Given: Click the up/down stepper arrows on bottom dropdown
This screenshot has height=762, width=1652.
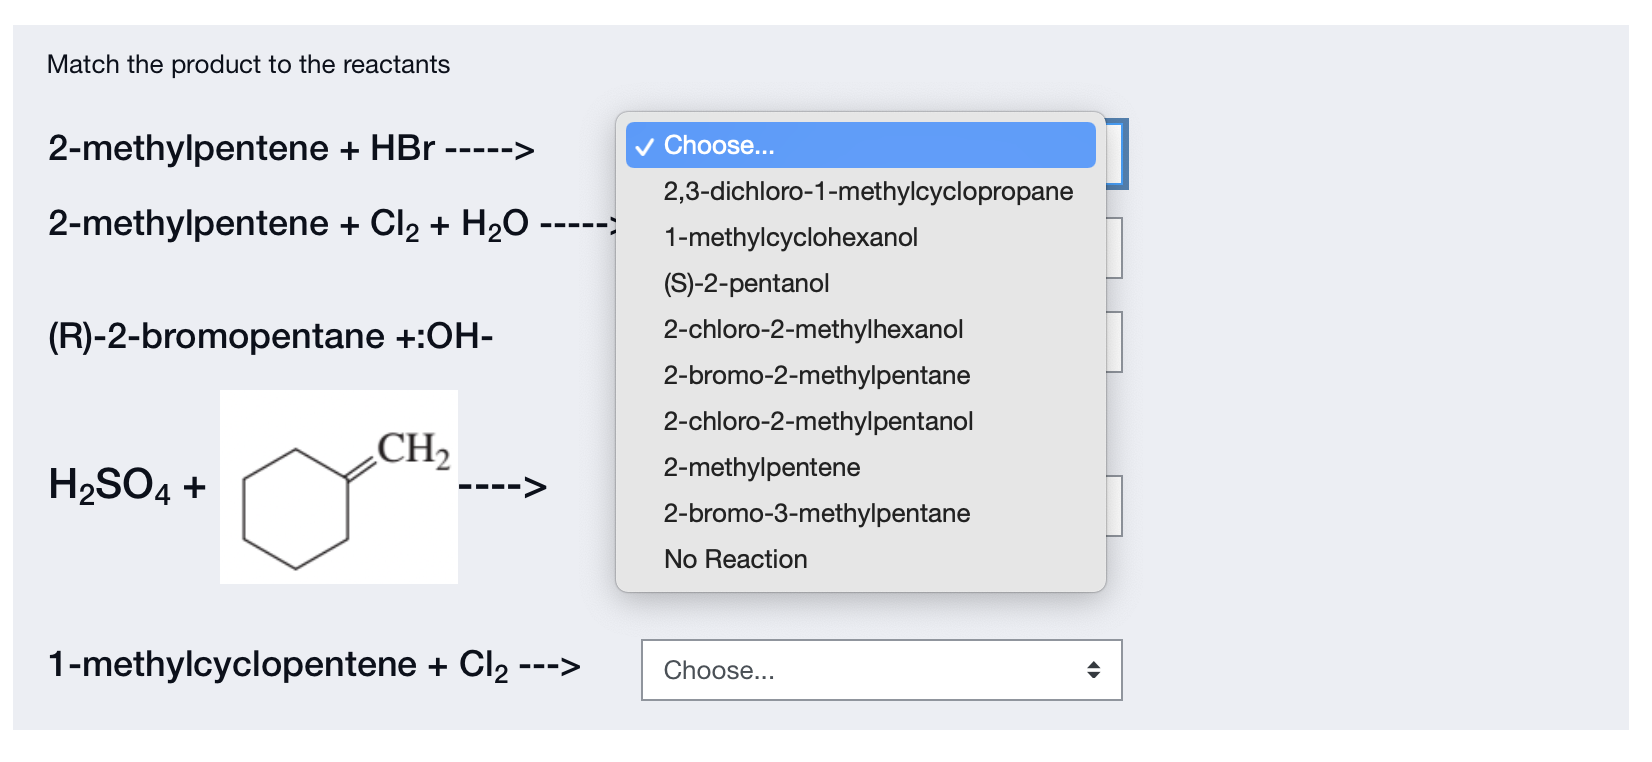Looking at the screenshot, I should tap(1095, 670).
